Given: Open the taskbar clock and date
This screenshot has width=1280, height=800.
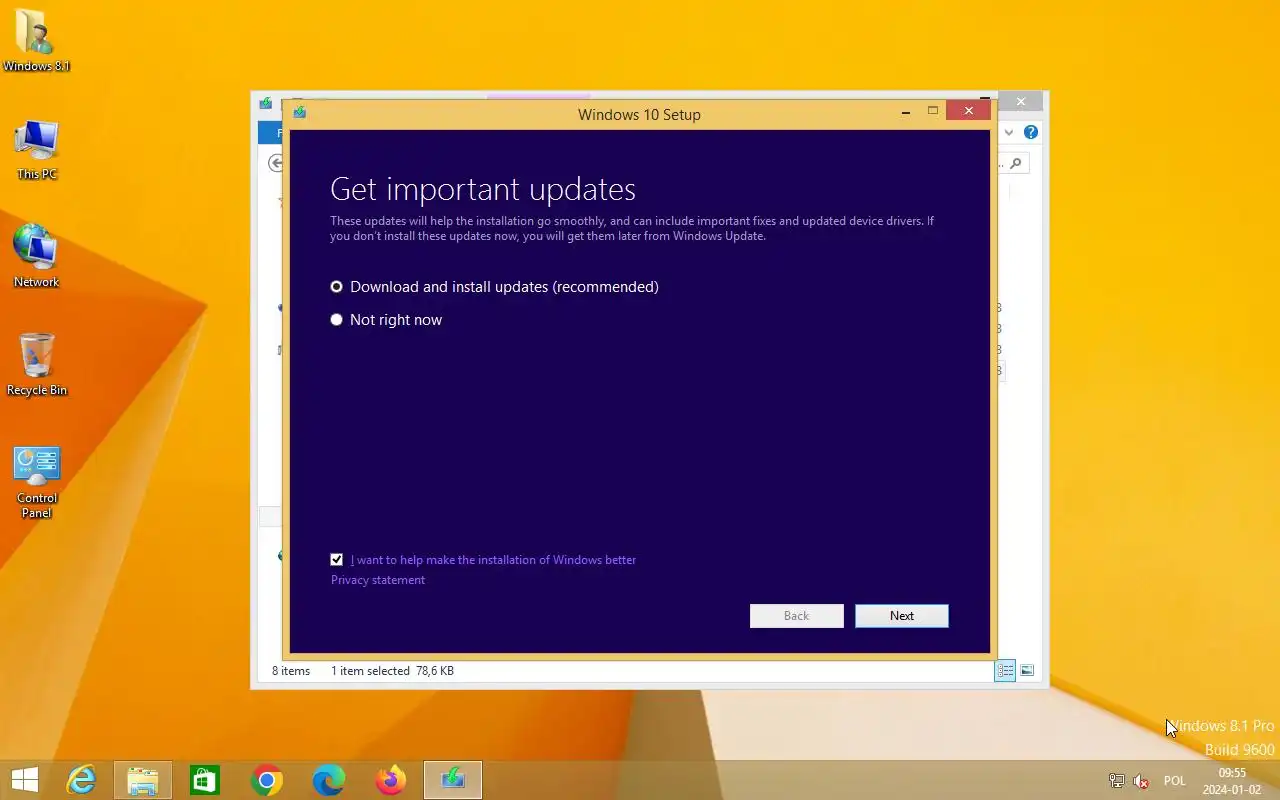Looking at the screenshot, I should click(x=1232, y=781).
